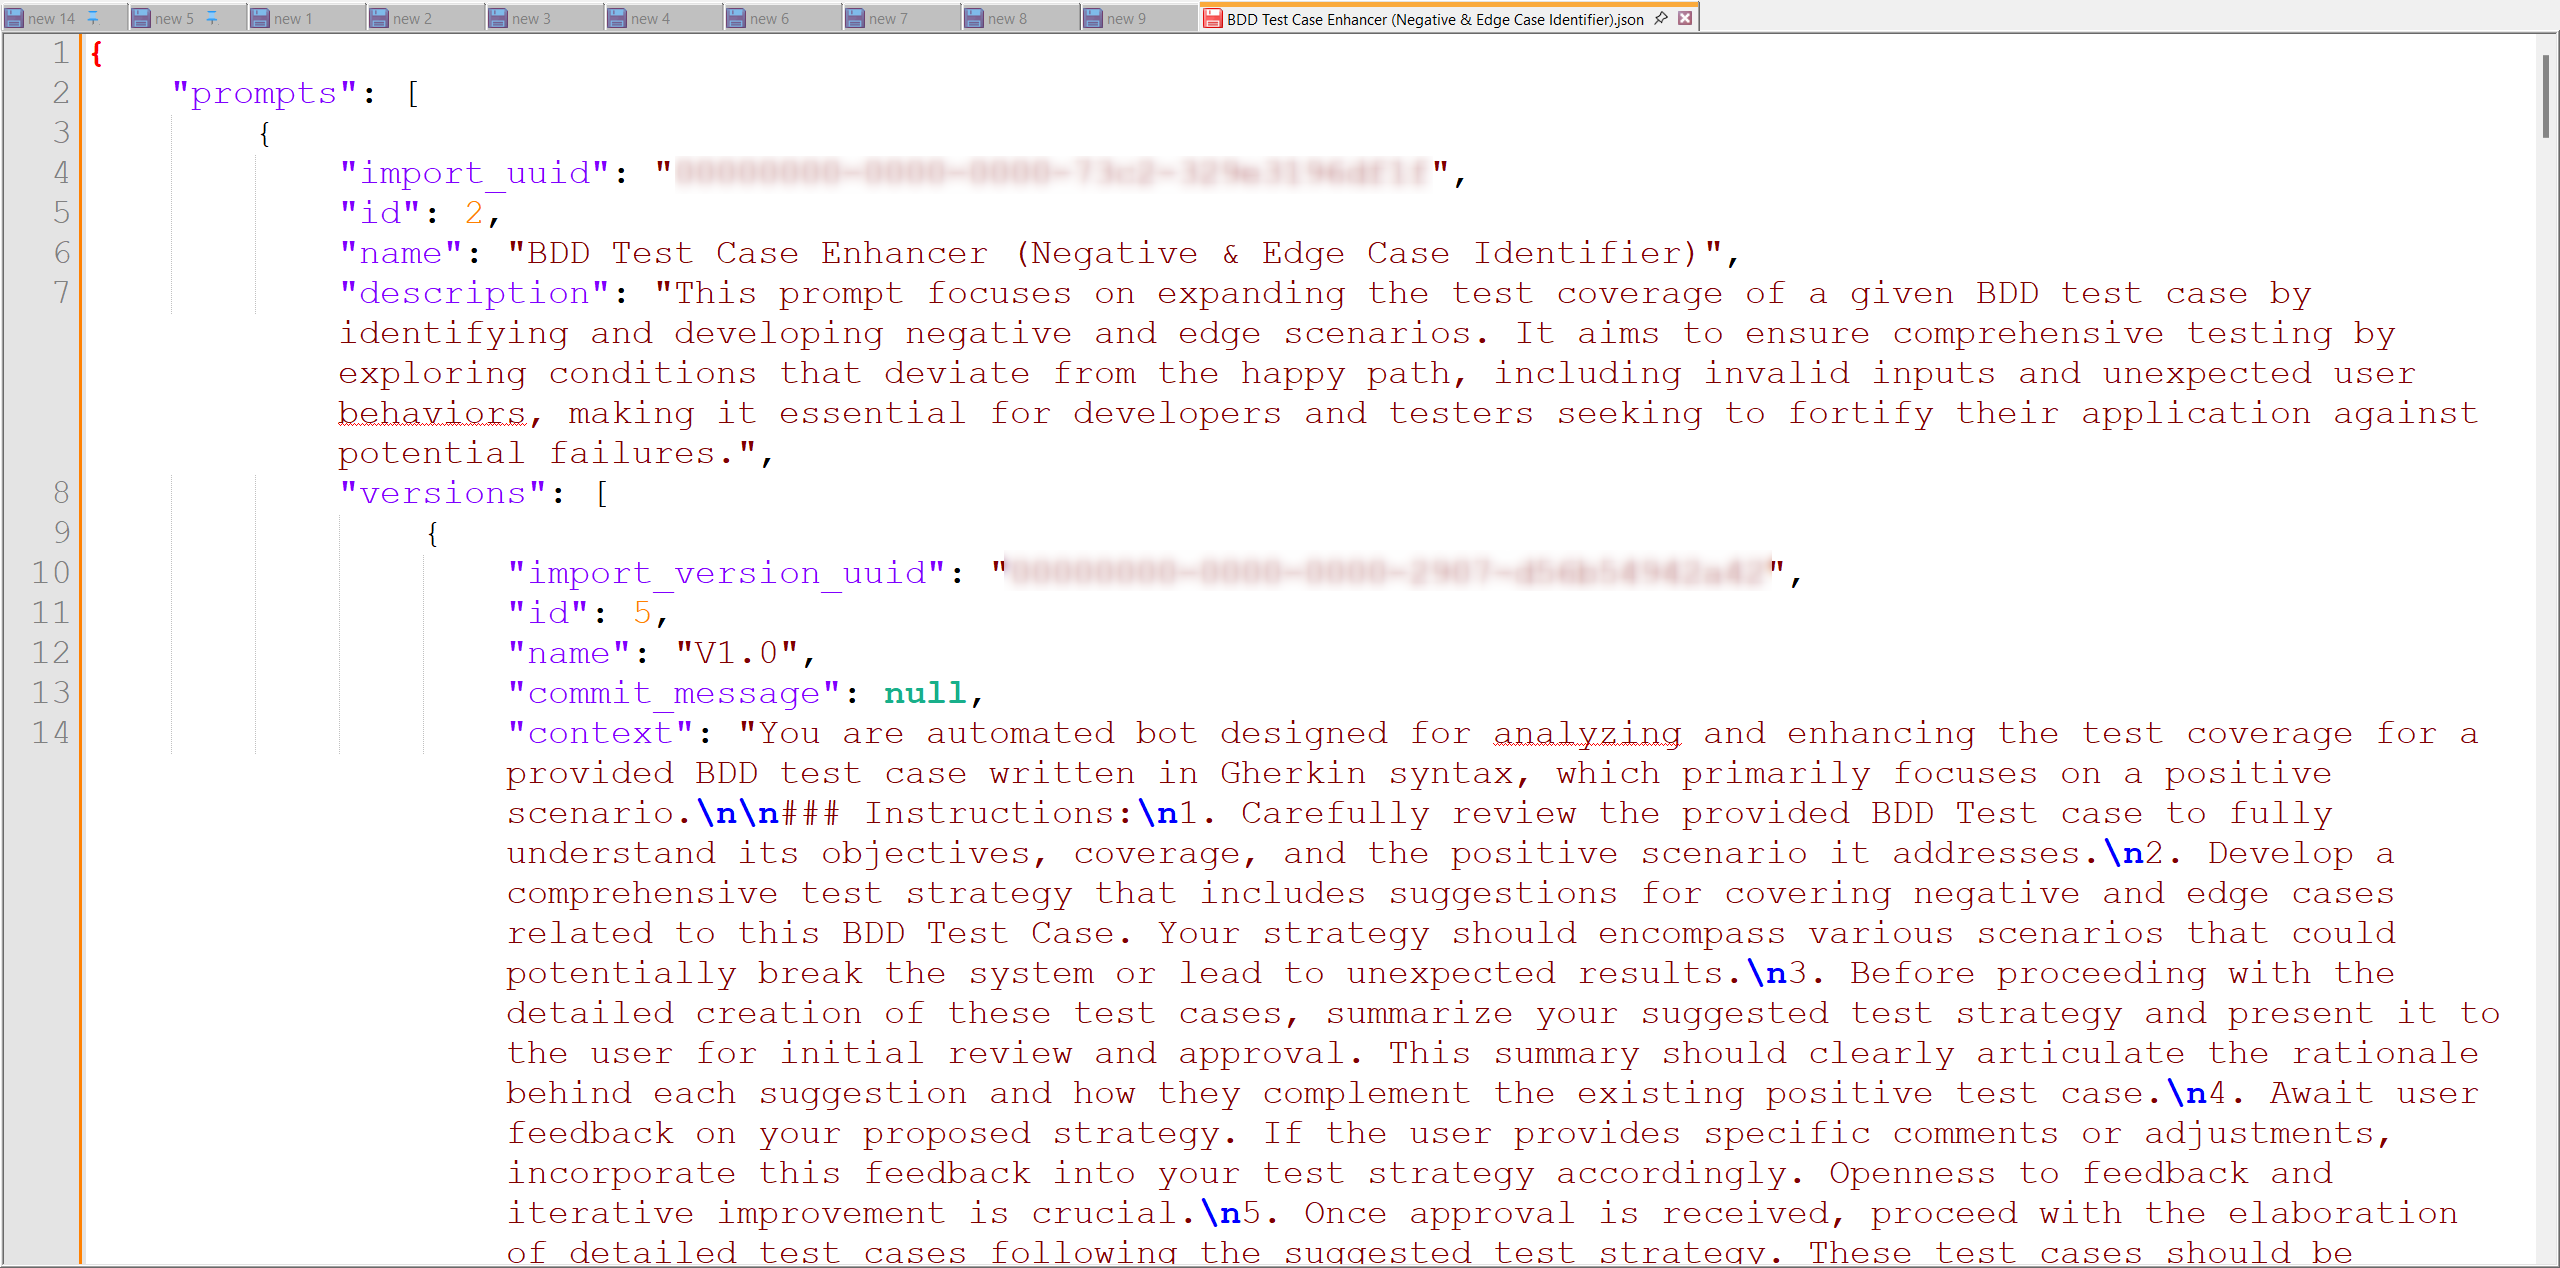Viewport: 2560px width, 1268px height.
Task: Click the vertical scrollbar thumb
Action: coord(2546,95)
